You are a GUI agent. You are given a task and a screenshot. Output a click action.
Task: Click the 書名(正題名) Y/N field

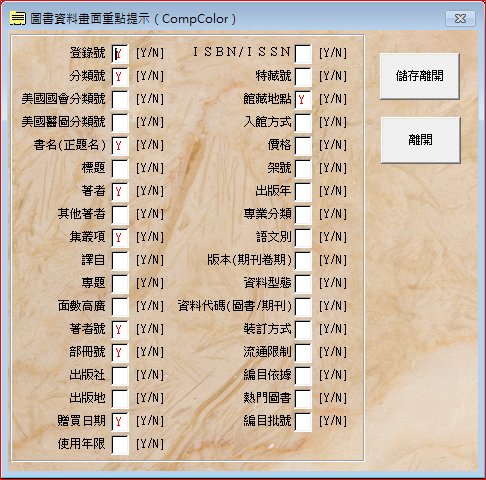tap(120, 146)
